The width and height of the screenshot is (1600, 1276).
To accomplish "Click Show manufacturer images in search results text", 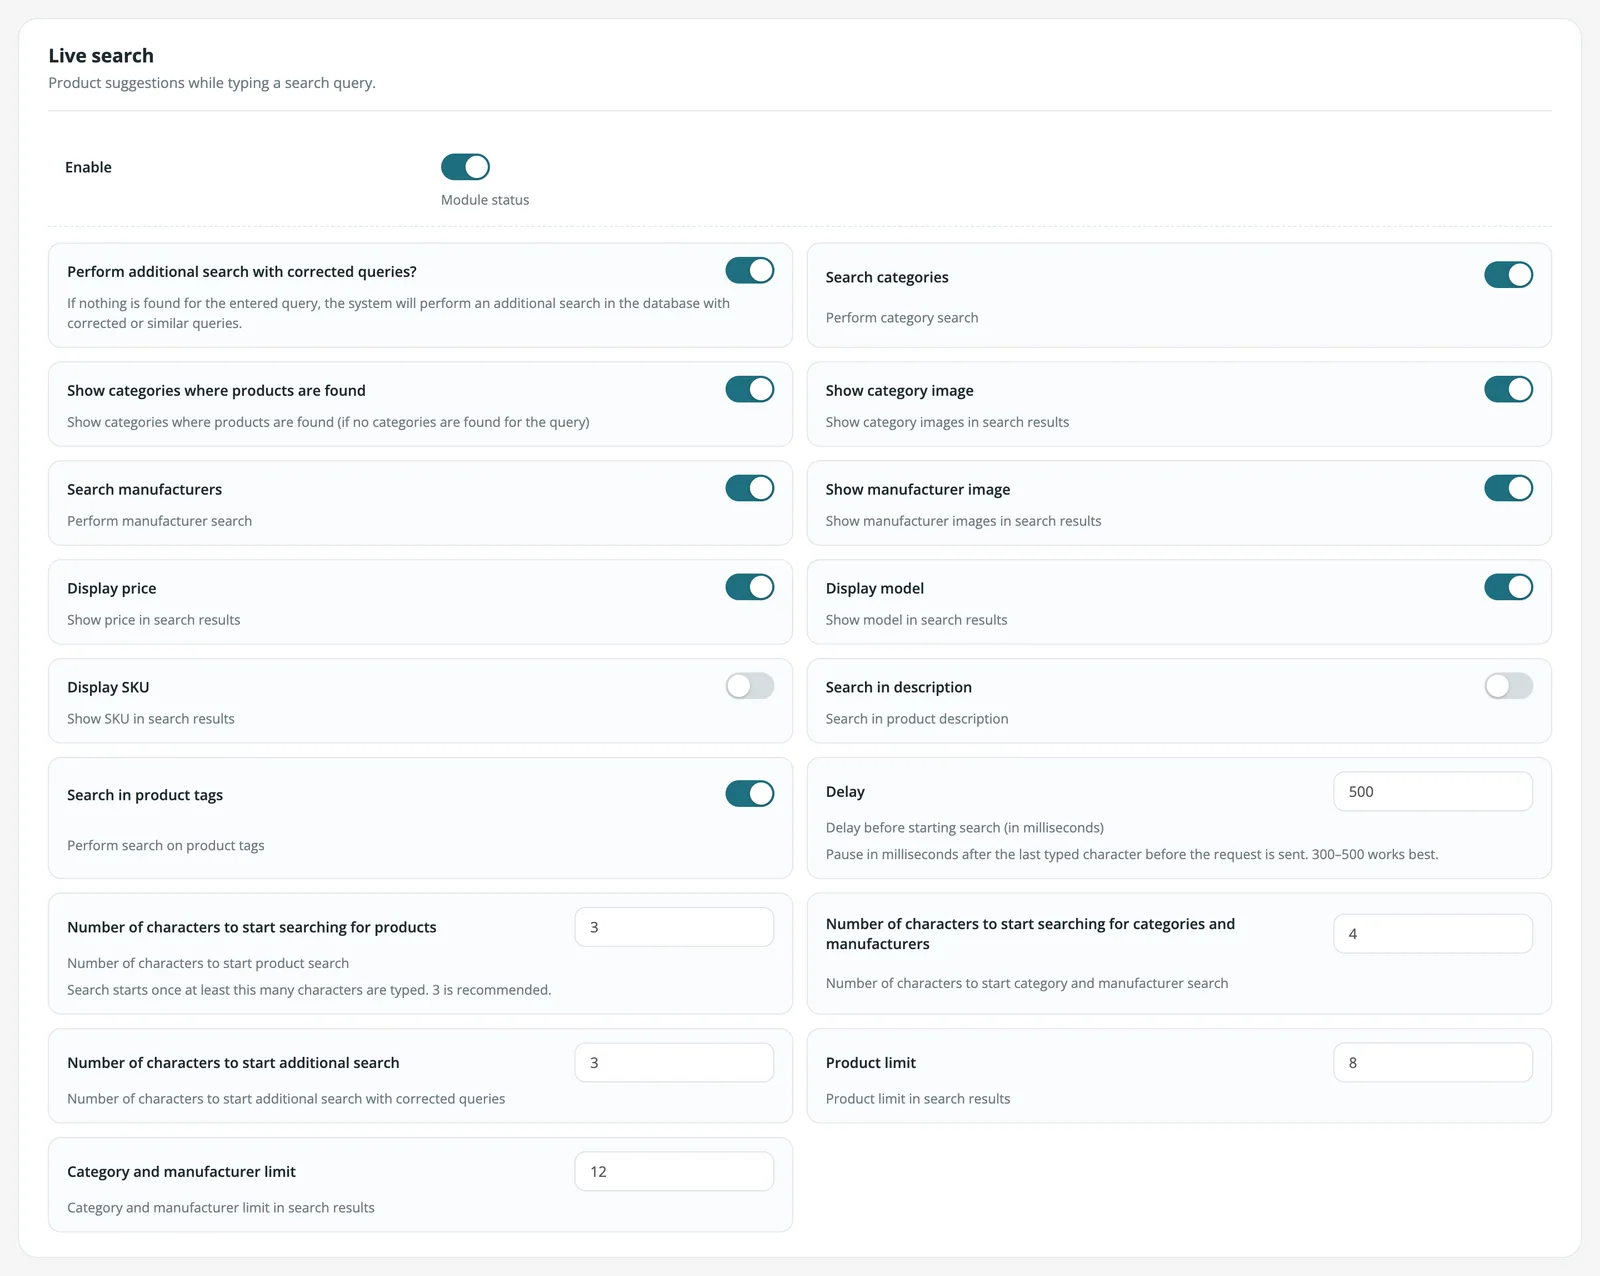I will (x=963, y=521).
